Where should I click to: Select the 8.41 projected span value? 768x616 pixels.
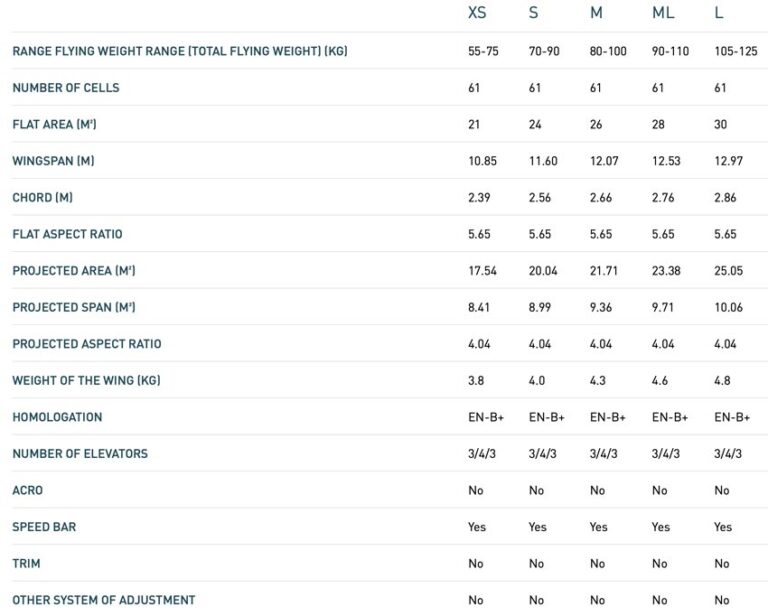click(480, 308)
